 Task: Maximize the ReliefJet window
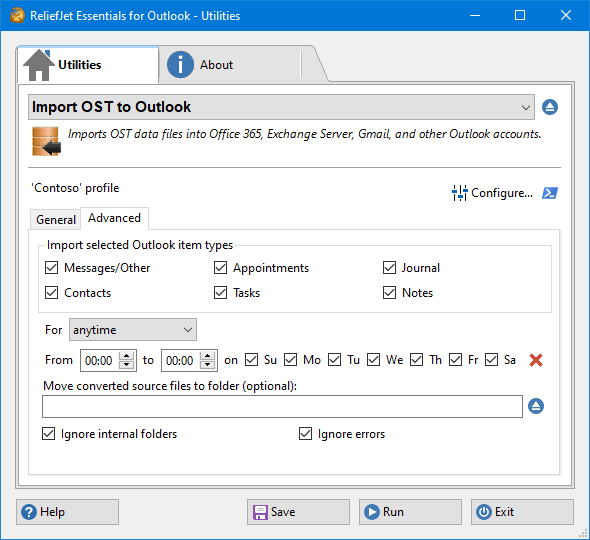520,15
